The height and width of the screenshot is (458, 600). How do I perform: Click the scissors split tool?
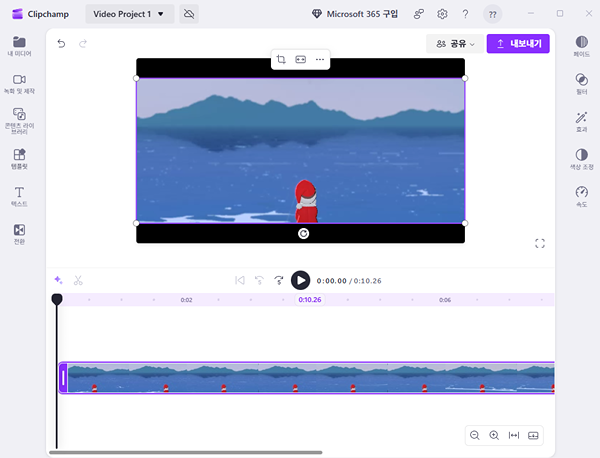click(x=78, y=280)
